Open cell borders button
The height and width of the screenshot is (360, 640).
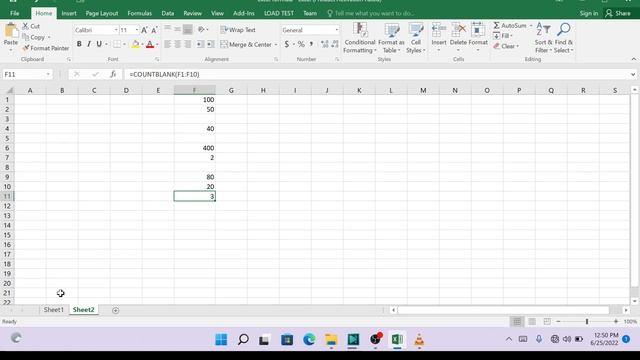[117, 44]
